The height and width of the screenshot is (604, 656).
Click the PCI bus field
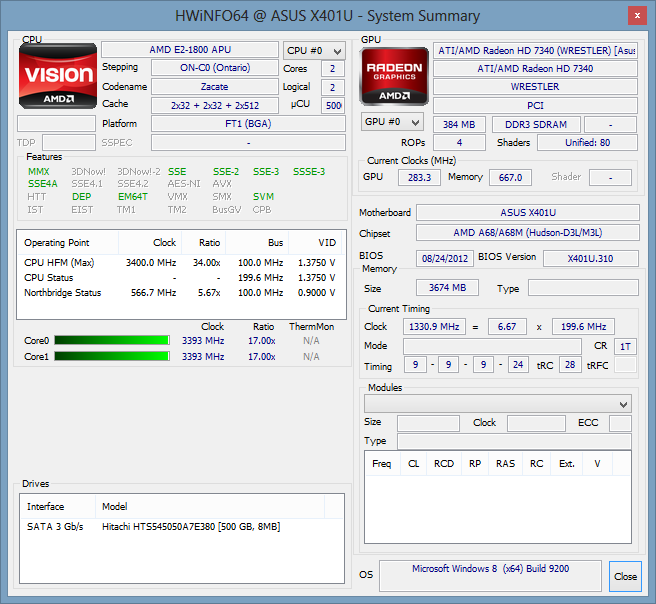[535, 105]
